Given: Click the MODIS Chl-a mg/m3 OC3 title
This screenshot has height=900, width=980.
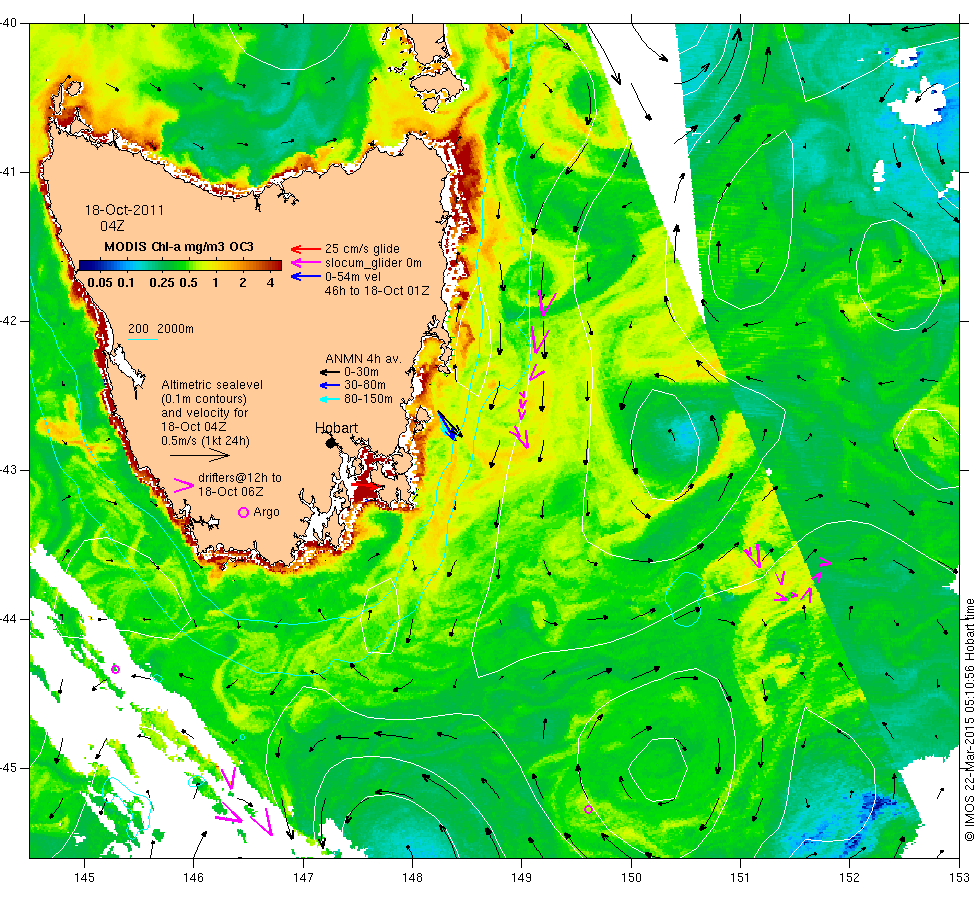Looking at the screenshot, I should [x=179, y=246].
